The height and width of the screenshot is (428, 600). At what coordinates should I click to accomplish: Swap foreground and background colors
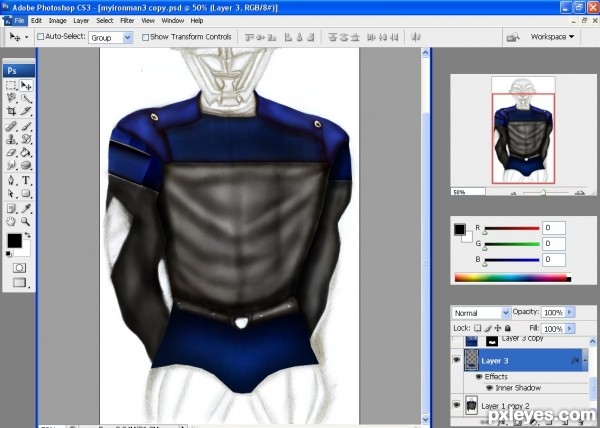tap(28, 235)
